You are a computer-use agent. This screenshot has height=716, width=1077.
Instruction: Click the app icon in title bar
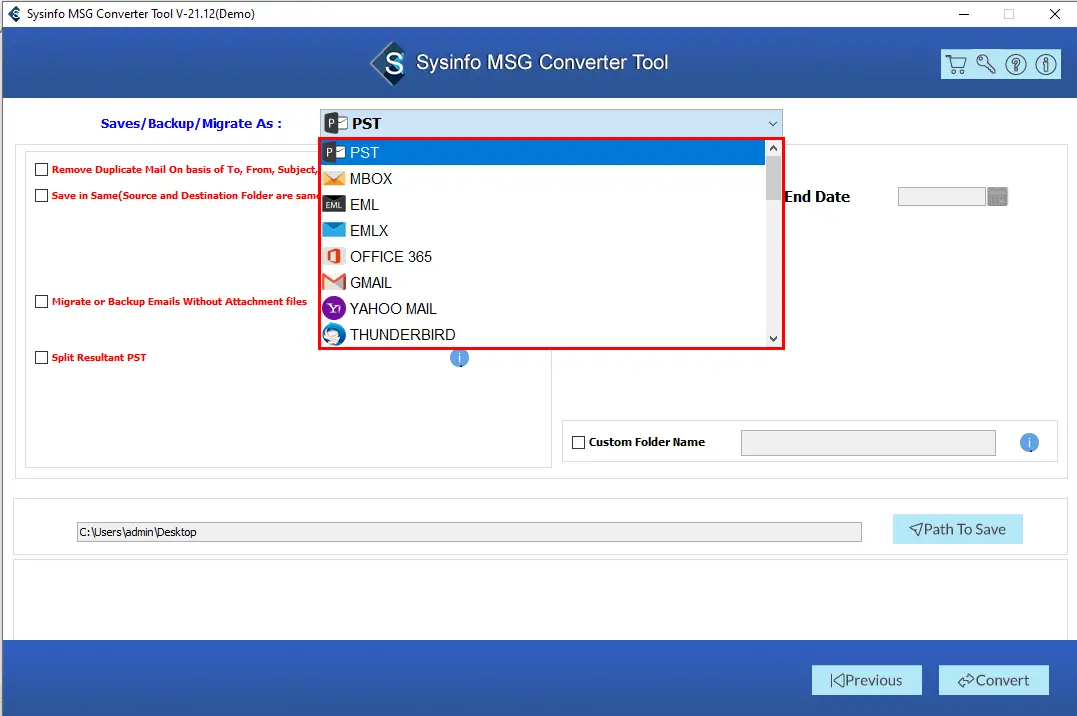pyautogui.click(x=14, y=14)
